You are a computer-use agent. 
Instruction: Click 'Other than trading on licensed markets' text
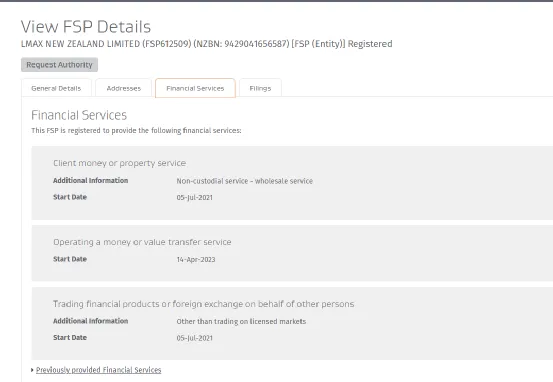[x=241, y=321]
